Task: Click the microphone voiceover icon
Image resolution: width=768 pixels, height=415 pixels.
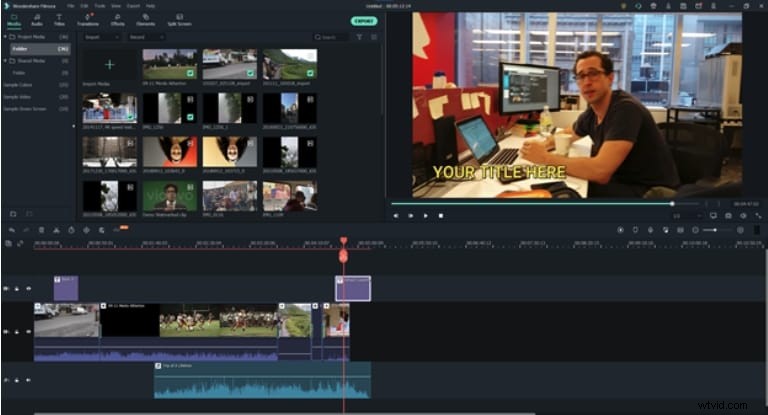Action: pyautogui.click(x=650, y=230)
